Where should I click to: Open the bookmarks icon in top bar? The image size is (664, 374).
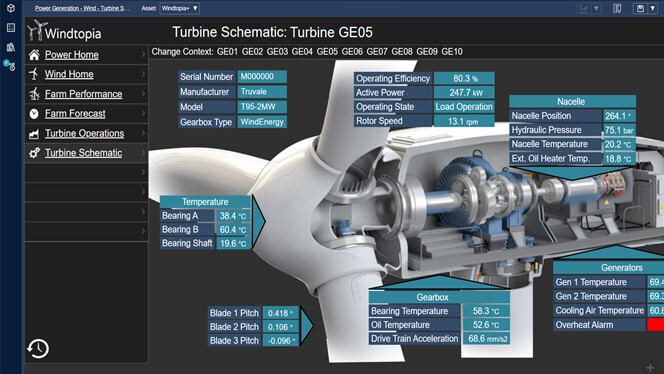click(617, 8)
